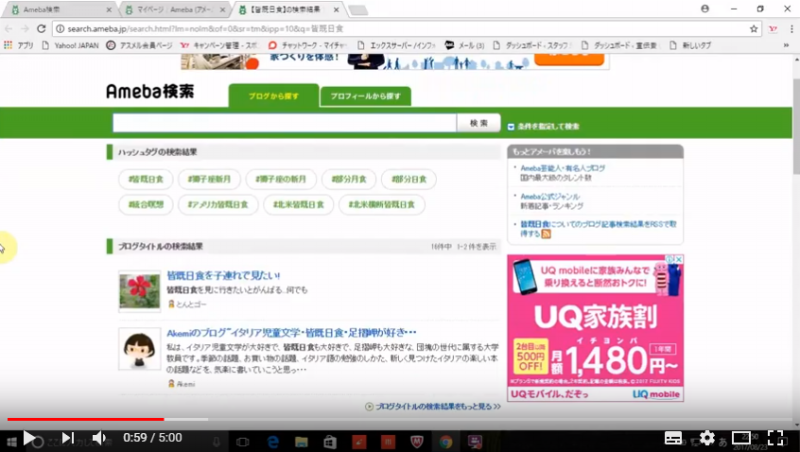Open the キャンペーン管理 bookmark

click(x=219, y=45)
